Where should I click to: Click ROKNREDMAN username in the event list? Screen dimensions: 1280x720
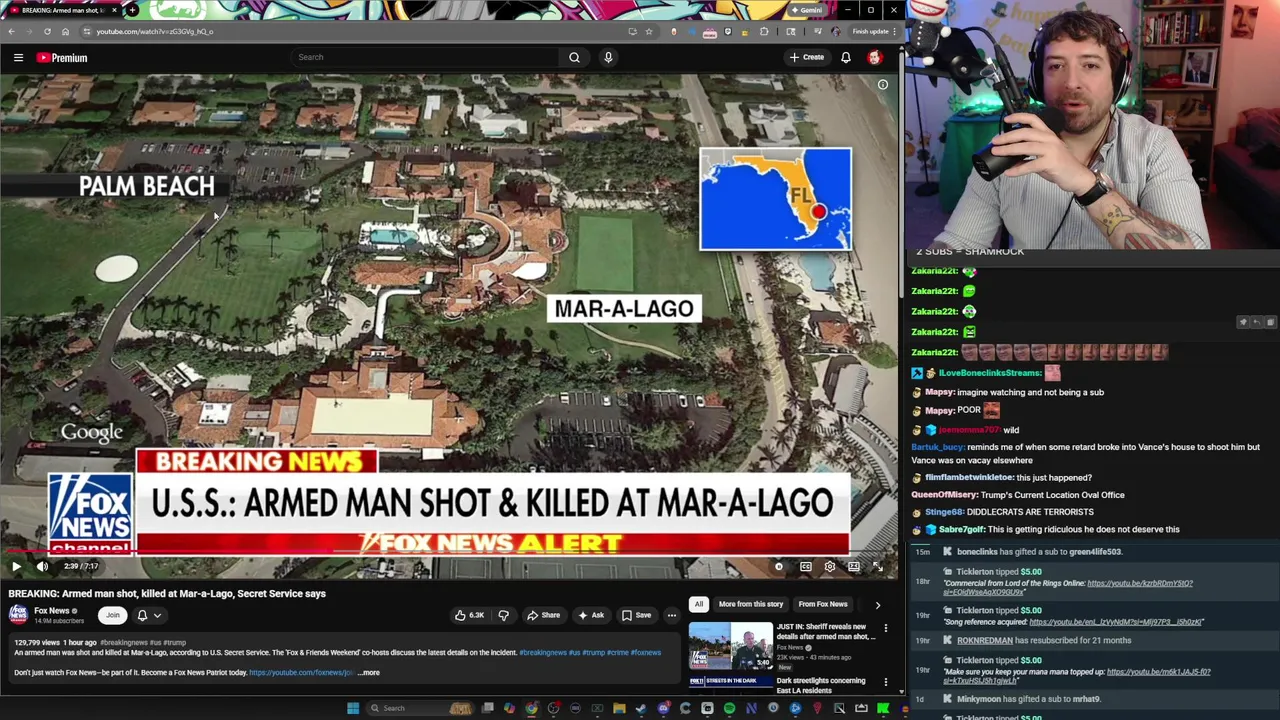[x=985, y=640]
